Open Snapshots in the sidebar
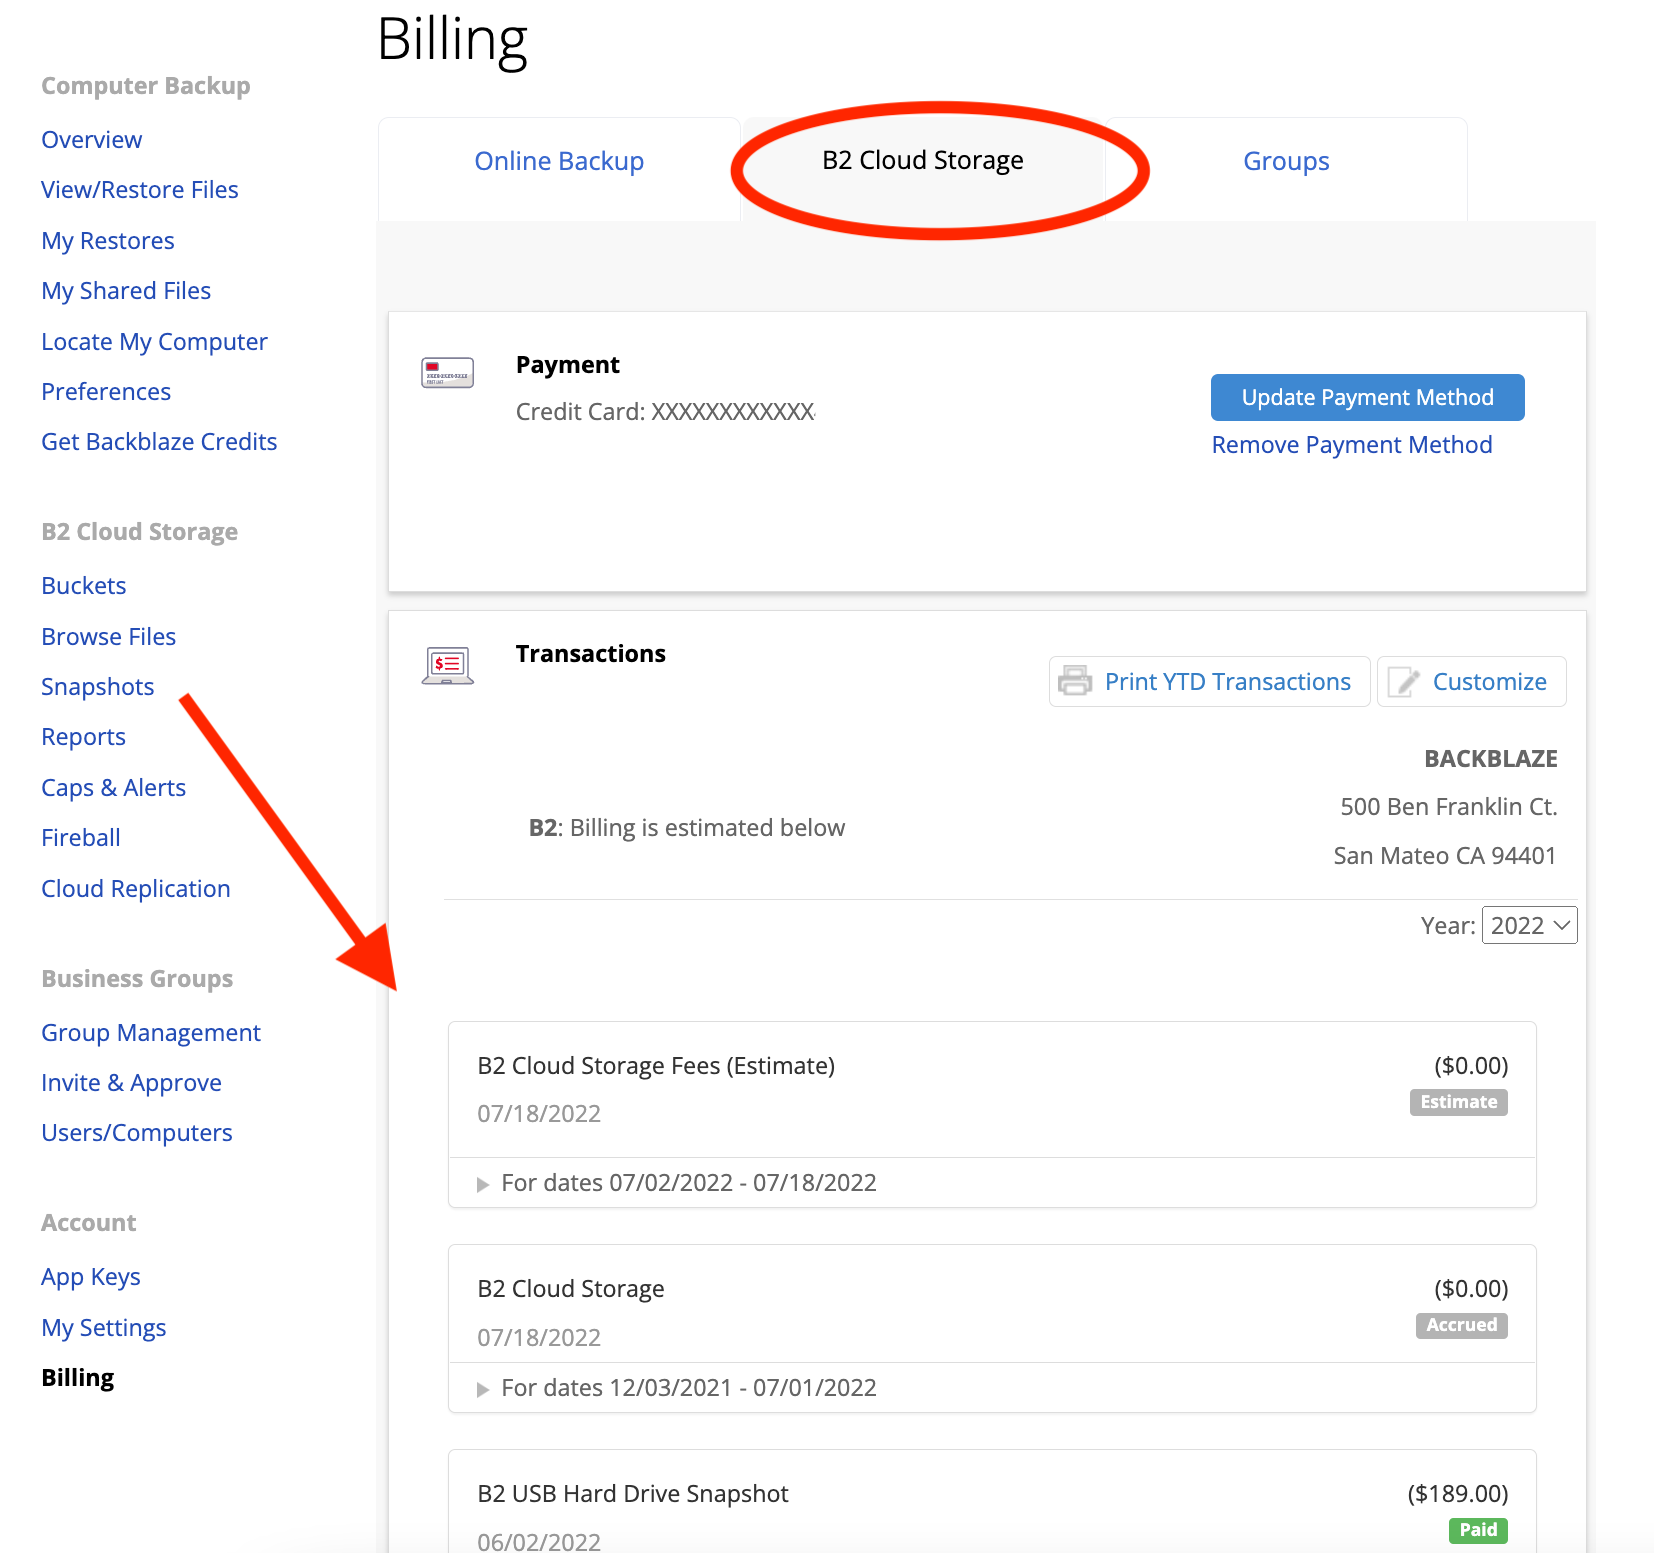The image size is (1654, 1553). tap(98, 687)
